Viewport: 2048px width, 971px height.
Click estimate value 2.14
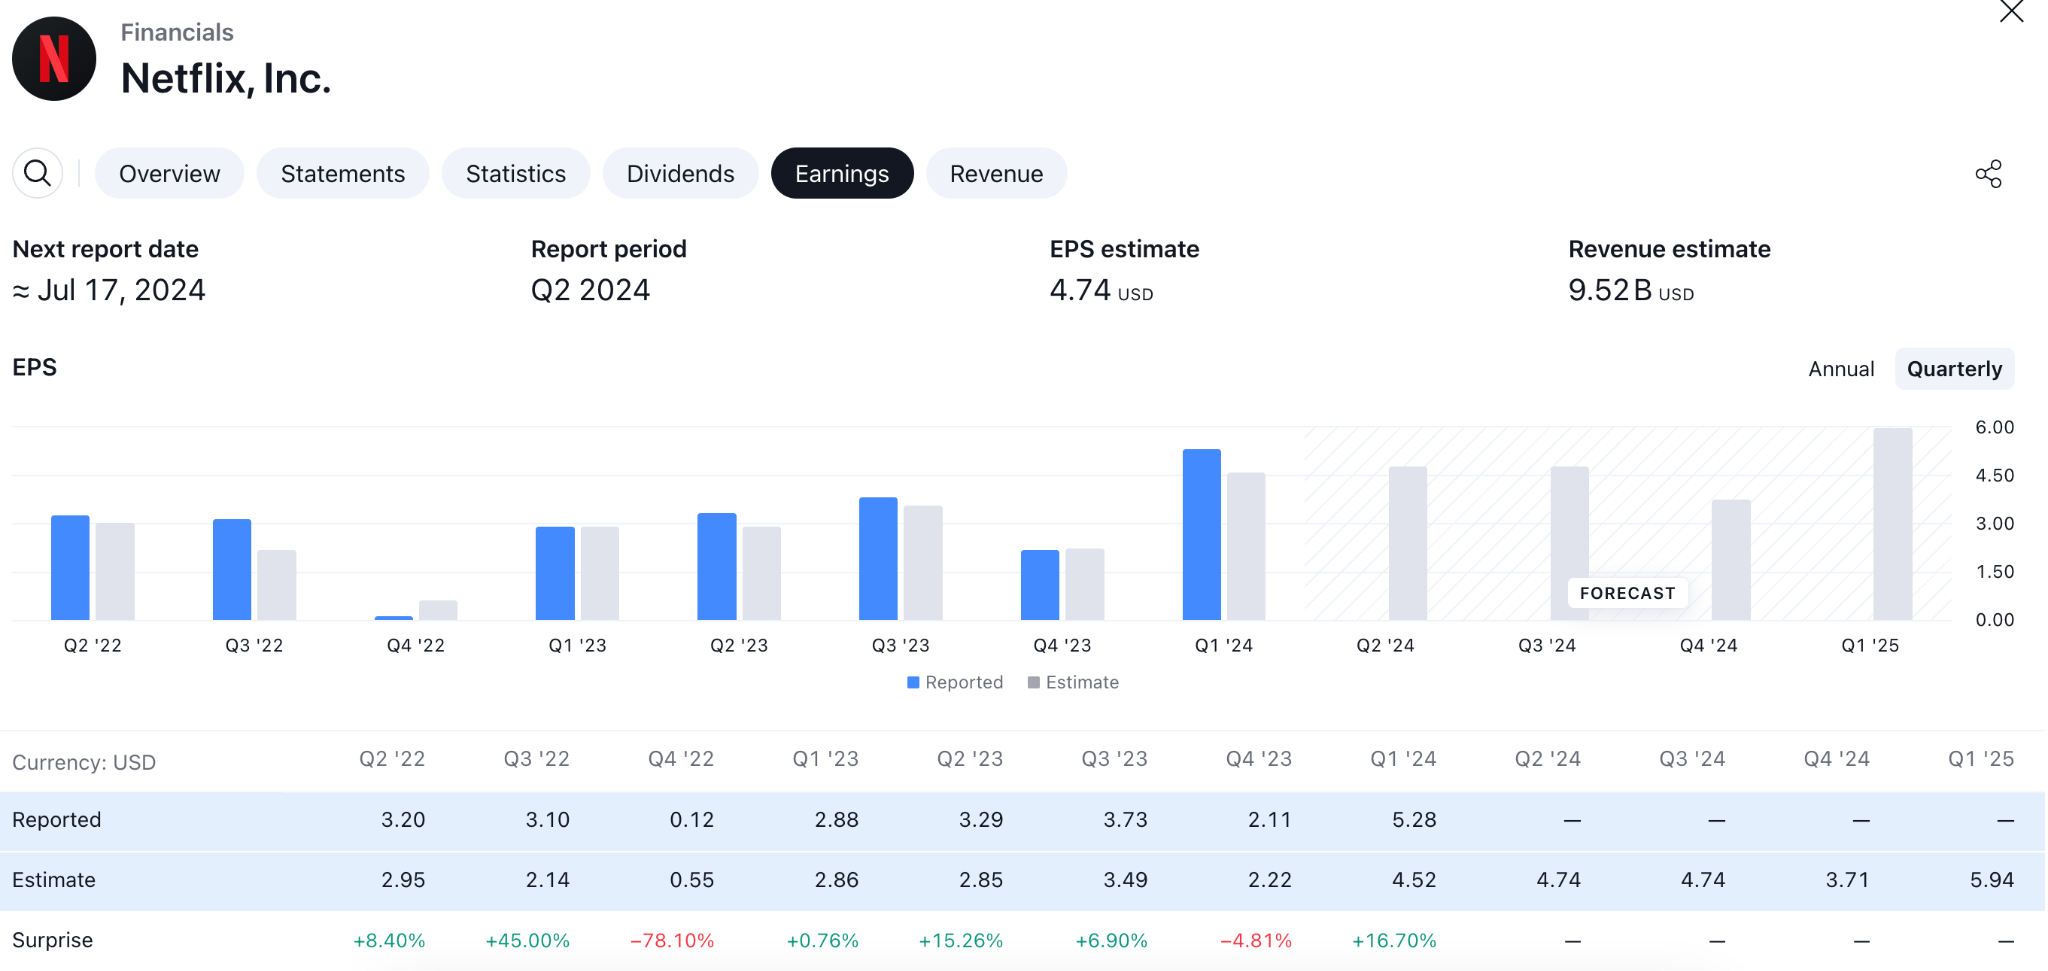[x=548, y=880]
